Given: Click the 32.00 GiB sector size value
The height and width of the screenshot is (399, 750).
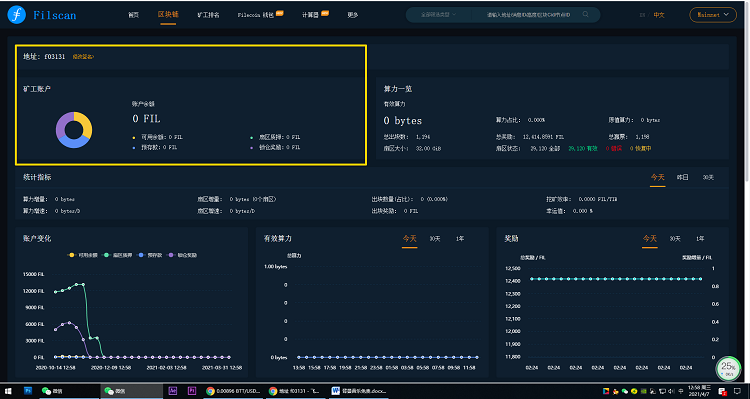Looking at the screenshot, I should click(429, 149).
